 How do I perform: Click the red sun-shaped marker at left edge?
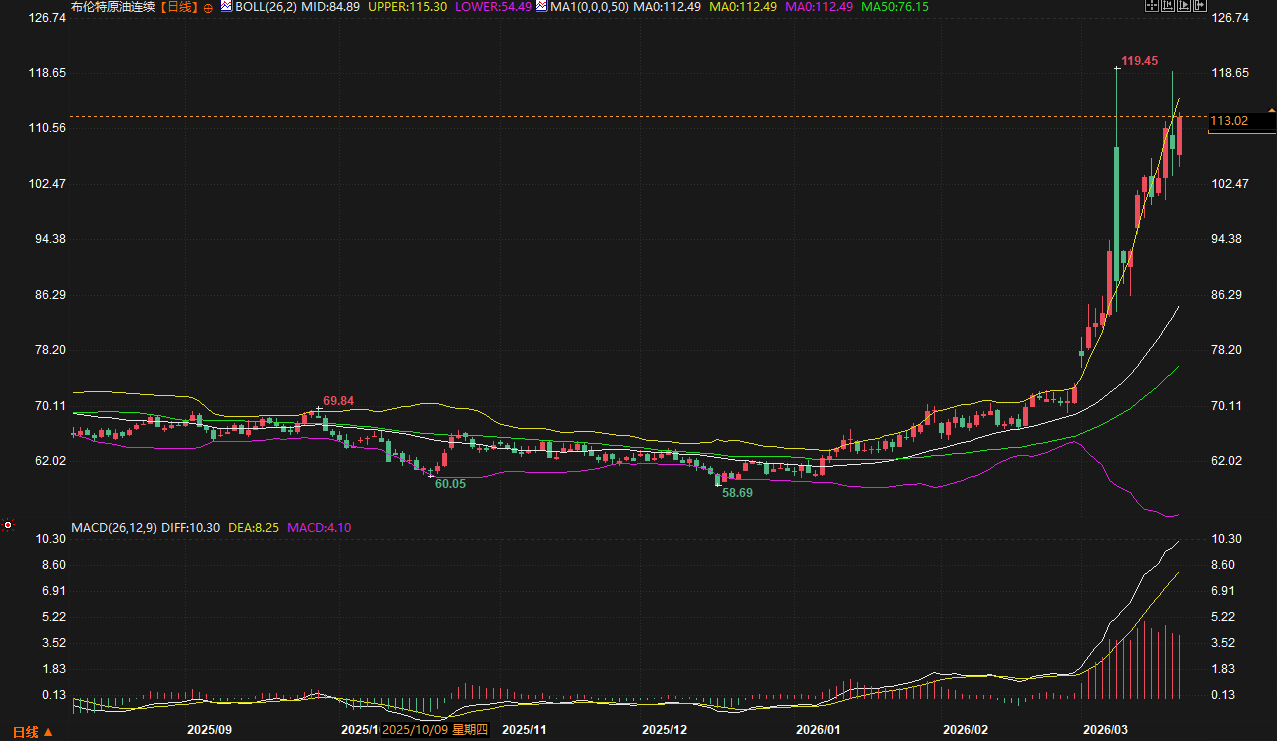[8, 525]
